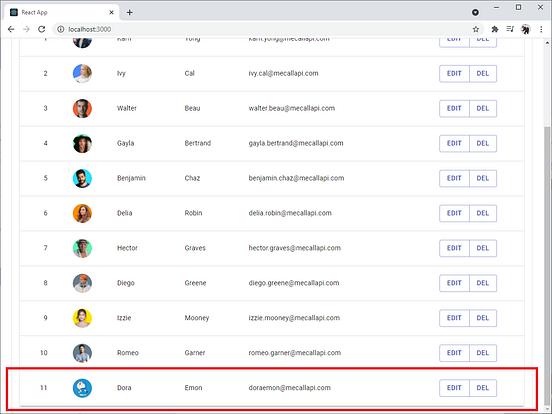Screen dimensions: 552x414
Task: Click the browser back arrow
Action: (11, 29)
